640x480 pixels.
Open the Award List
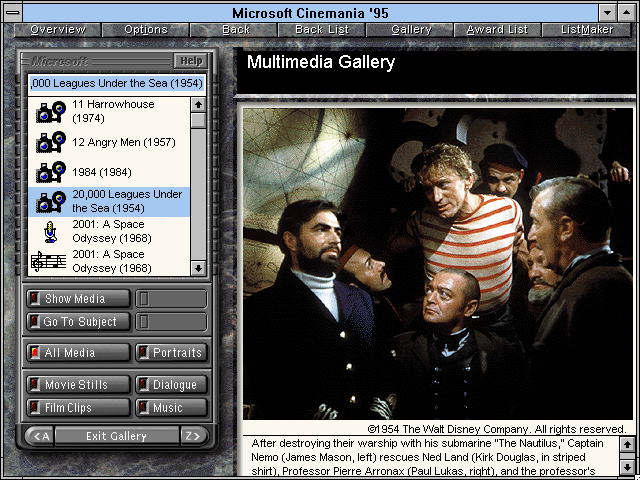click(498, 30)
